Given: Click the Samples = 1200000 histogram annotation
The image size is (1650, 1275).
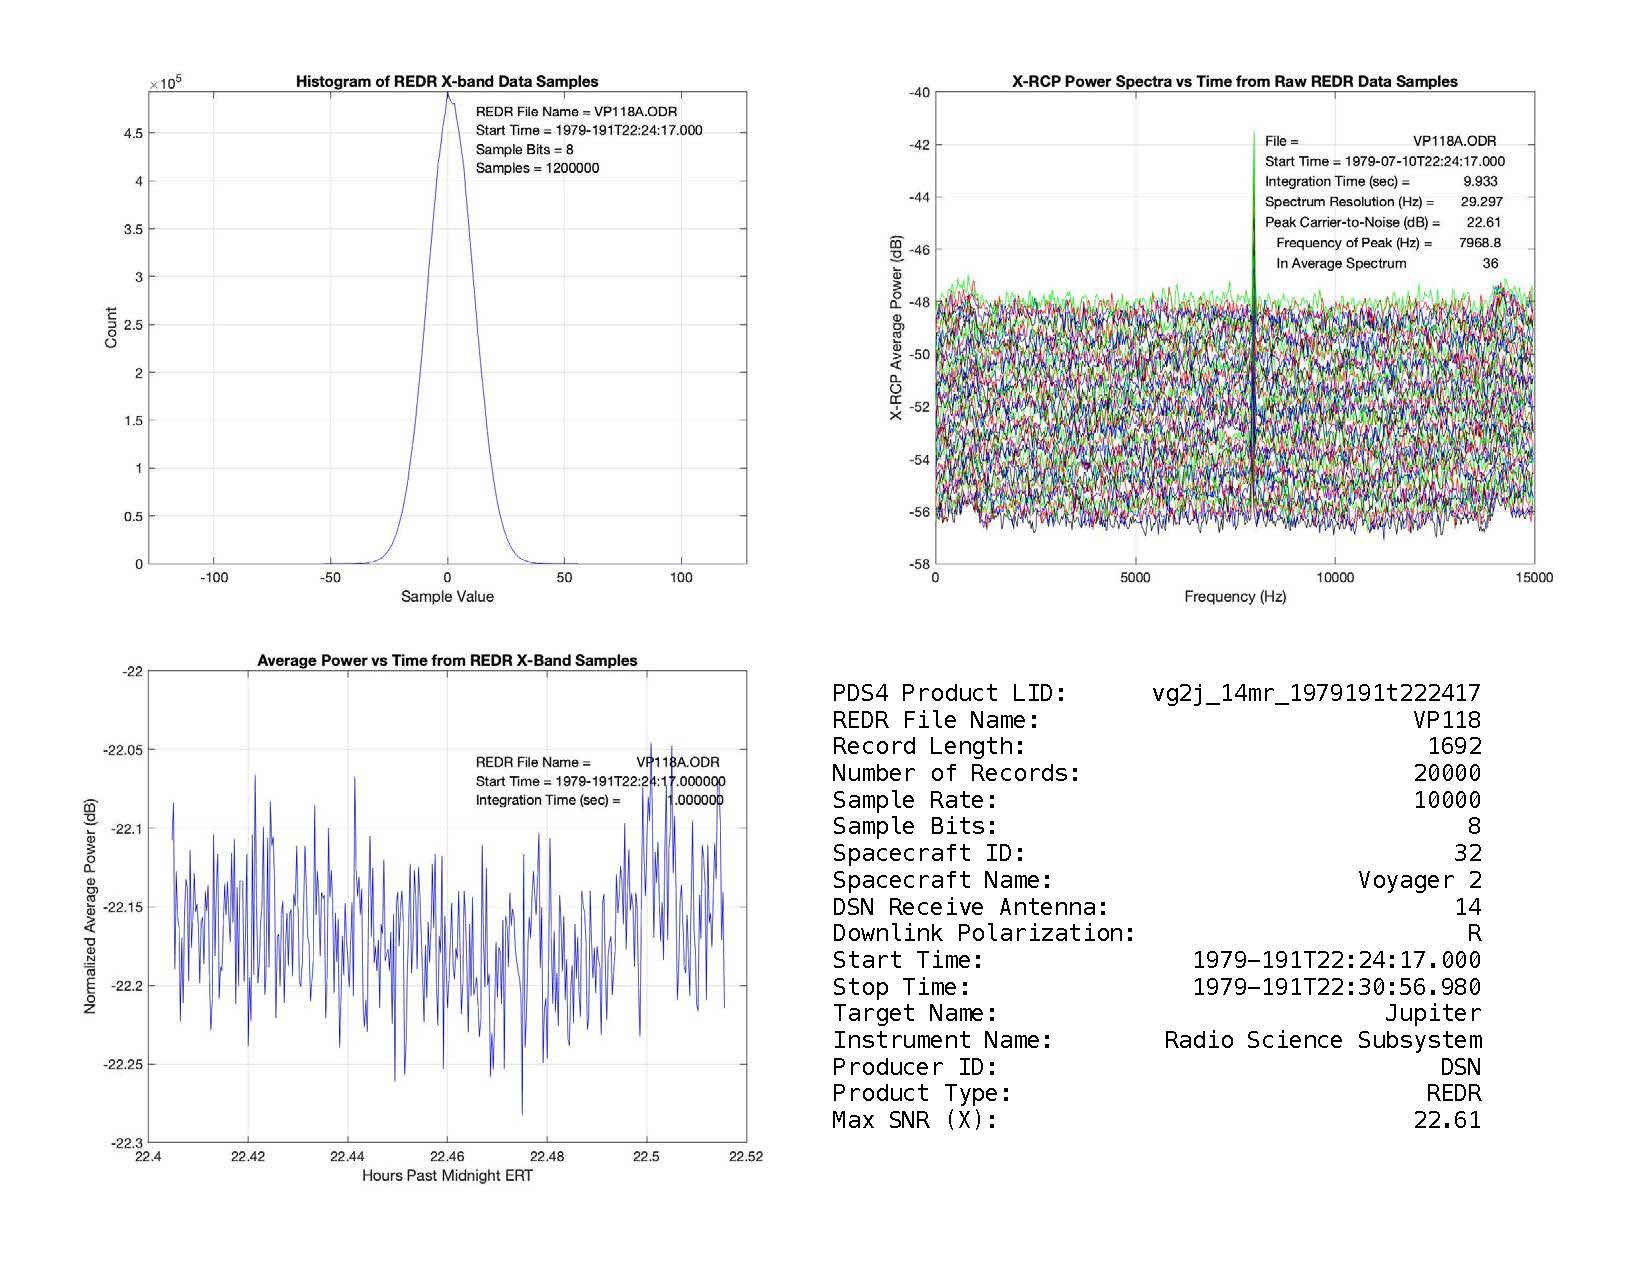Looking at the screenshot, I should (x=537, y=168).
